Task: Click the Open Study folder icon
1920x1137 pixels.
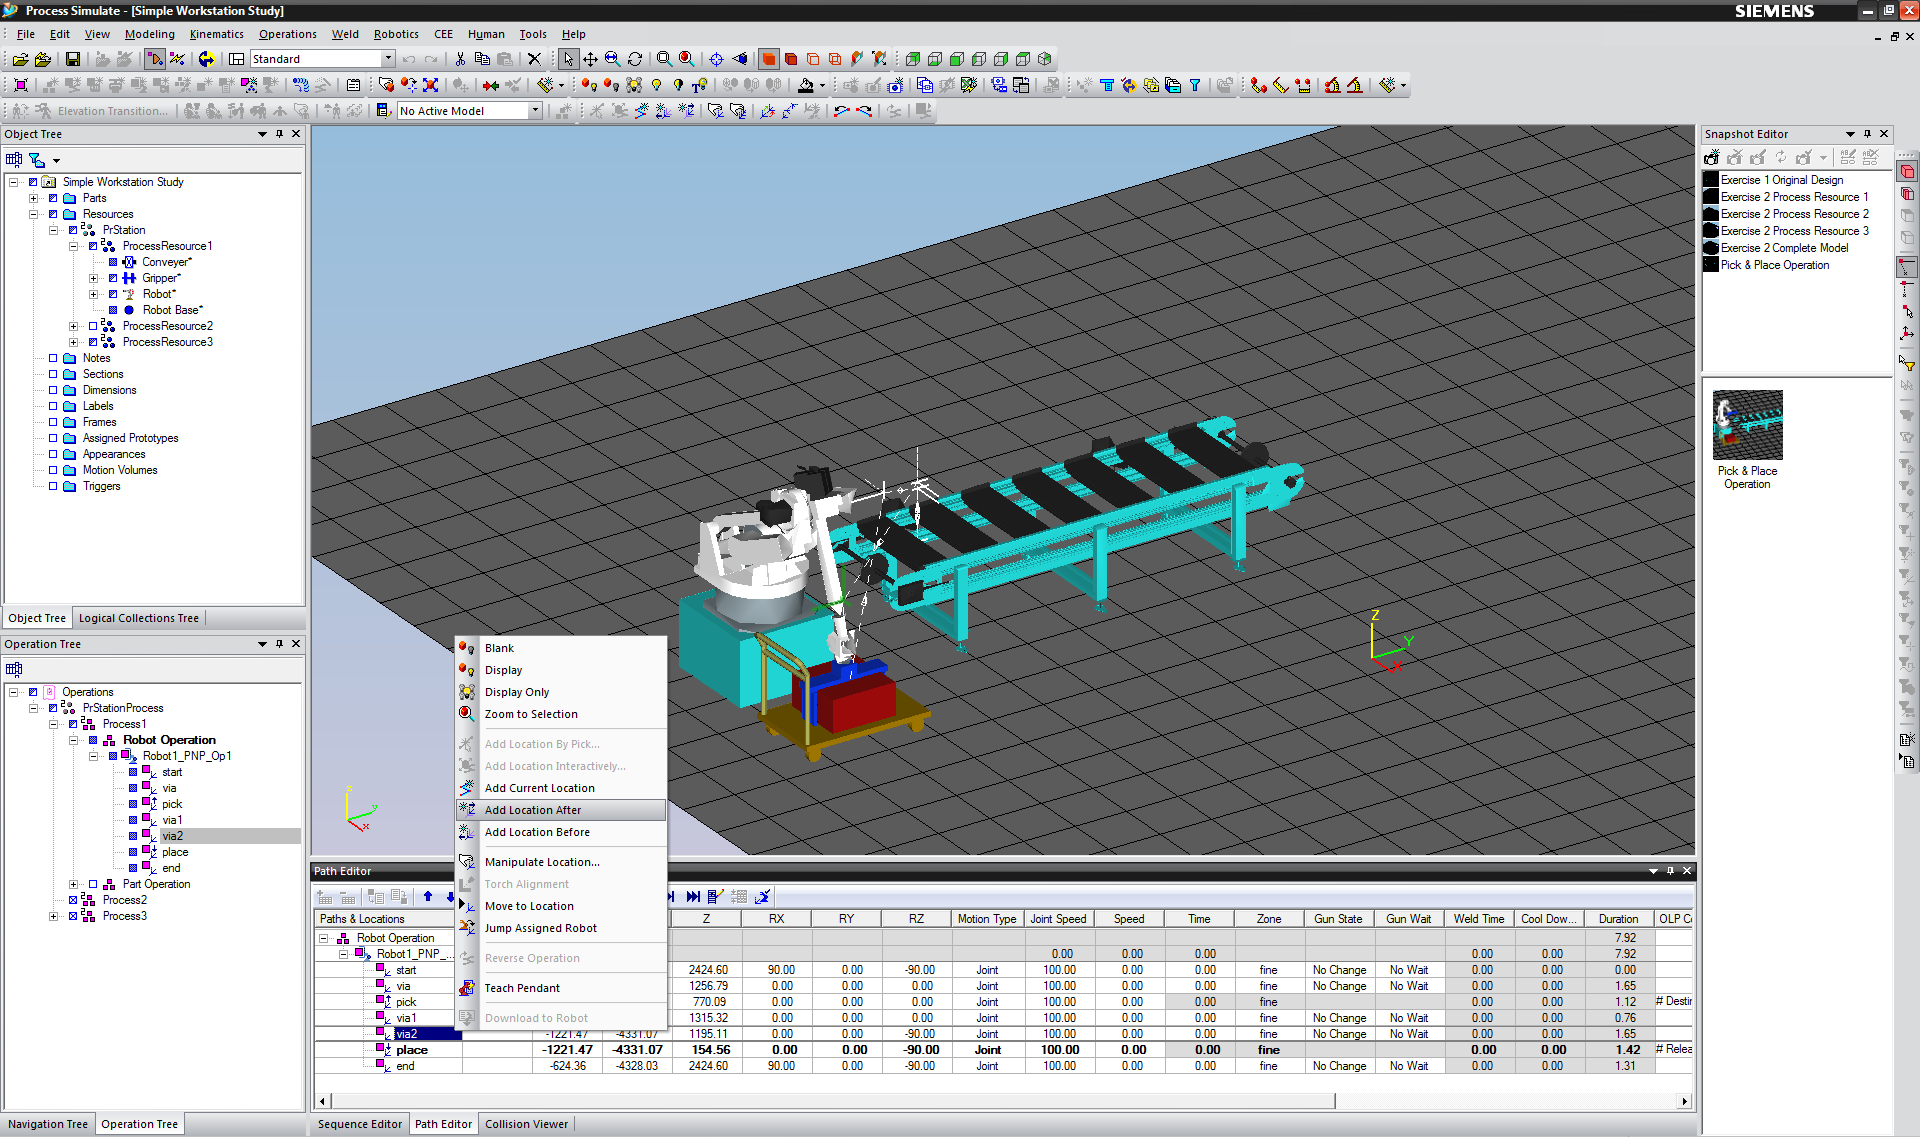Action: pos(20,59)
